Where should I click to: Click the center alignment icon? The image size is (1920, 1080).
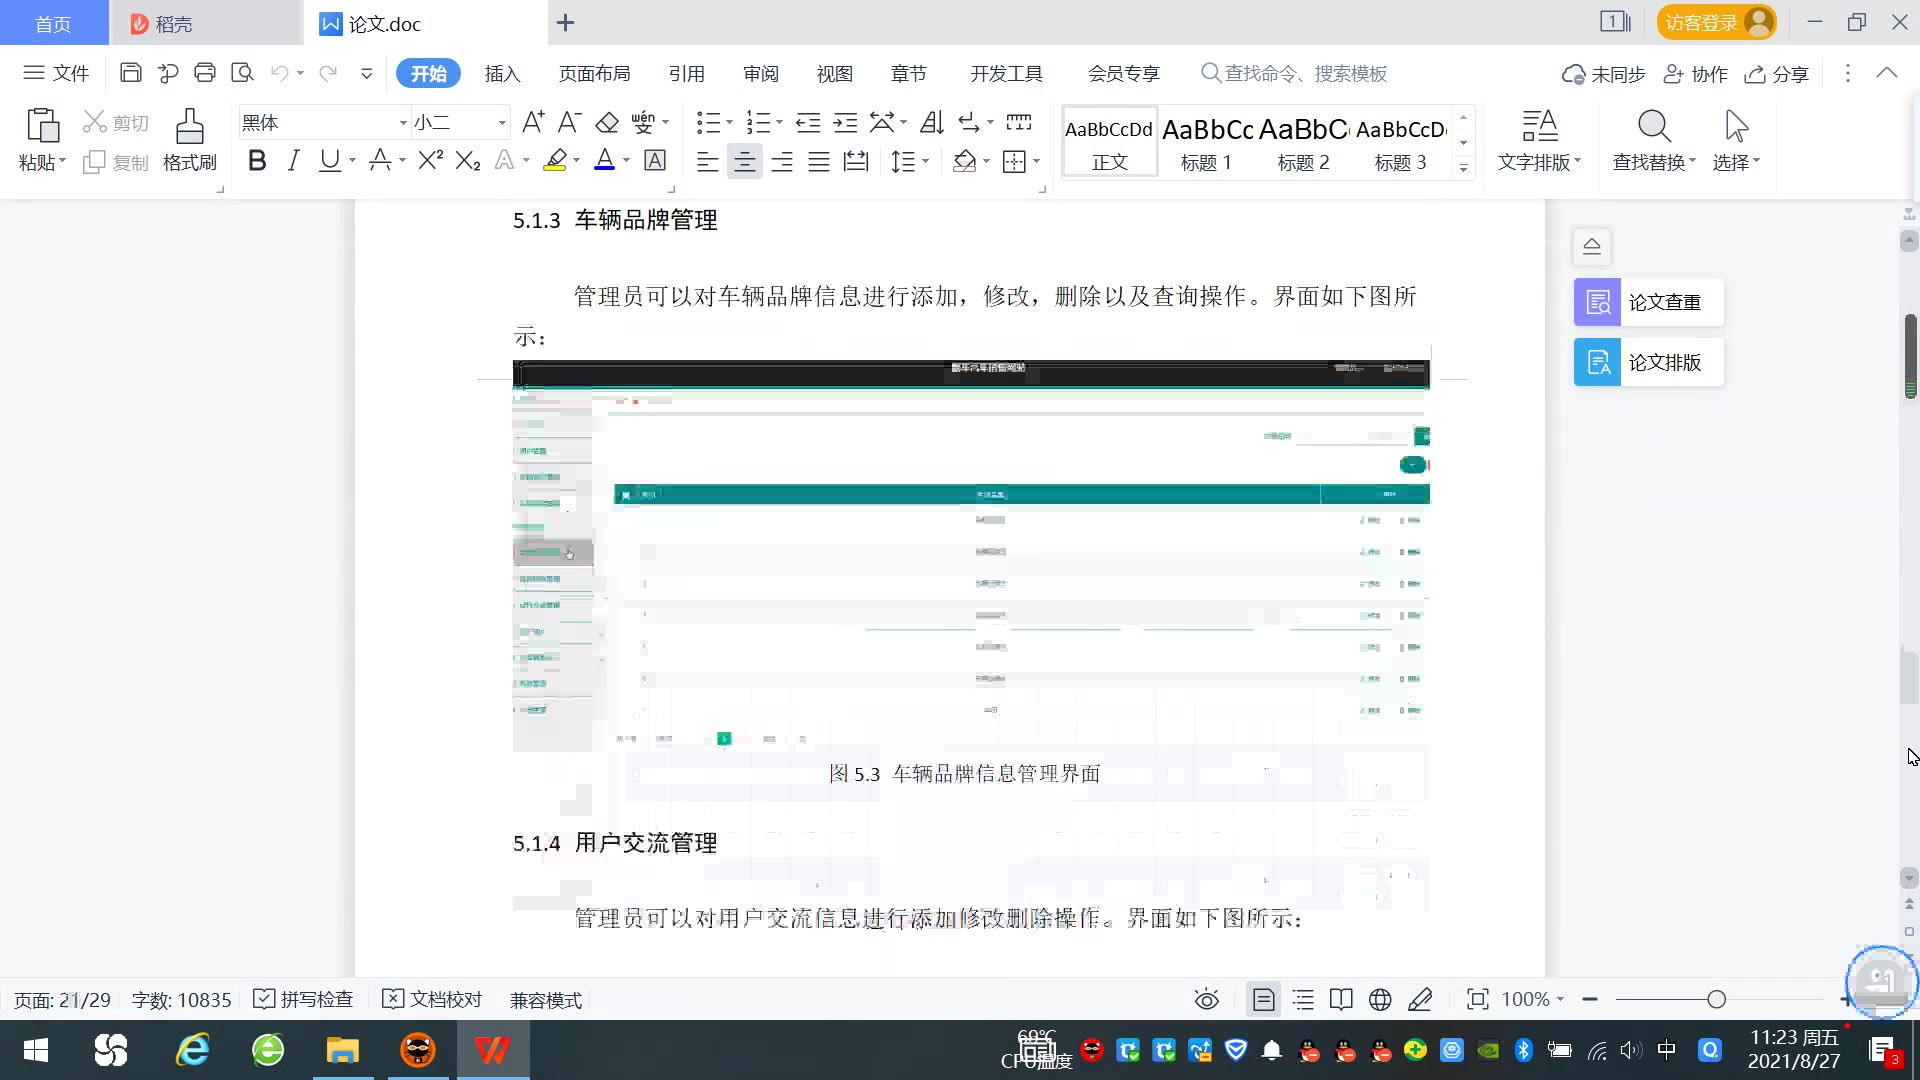click(744, 161)
